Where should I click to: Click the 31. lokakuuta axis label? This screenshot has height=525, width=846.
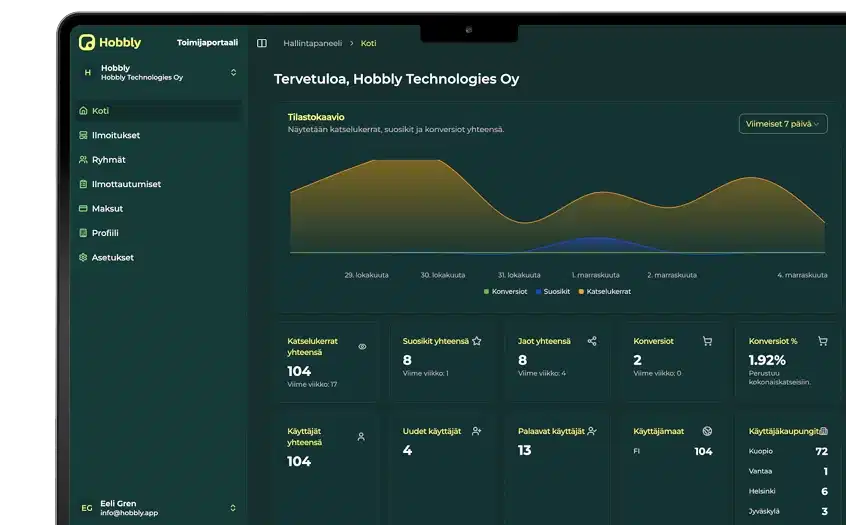[x=519, y=275]
